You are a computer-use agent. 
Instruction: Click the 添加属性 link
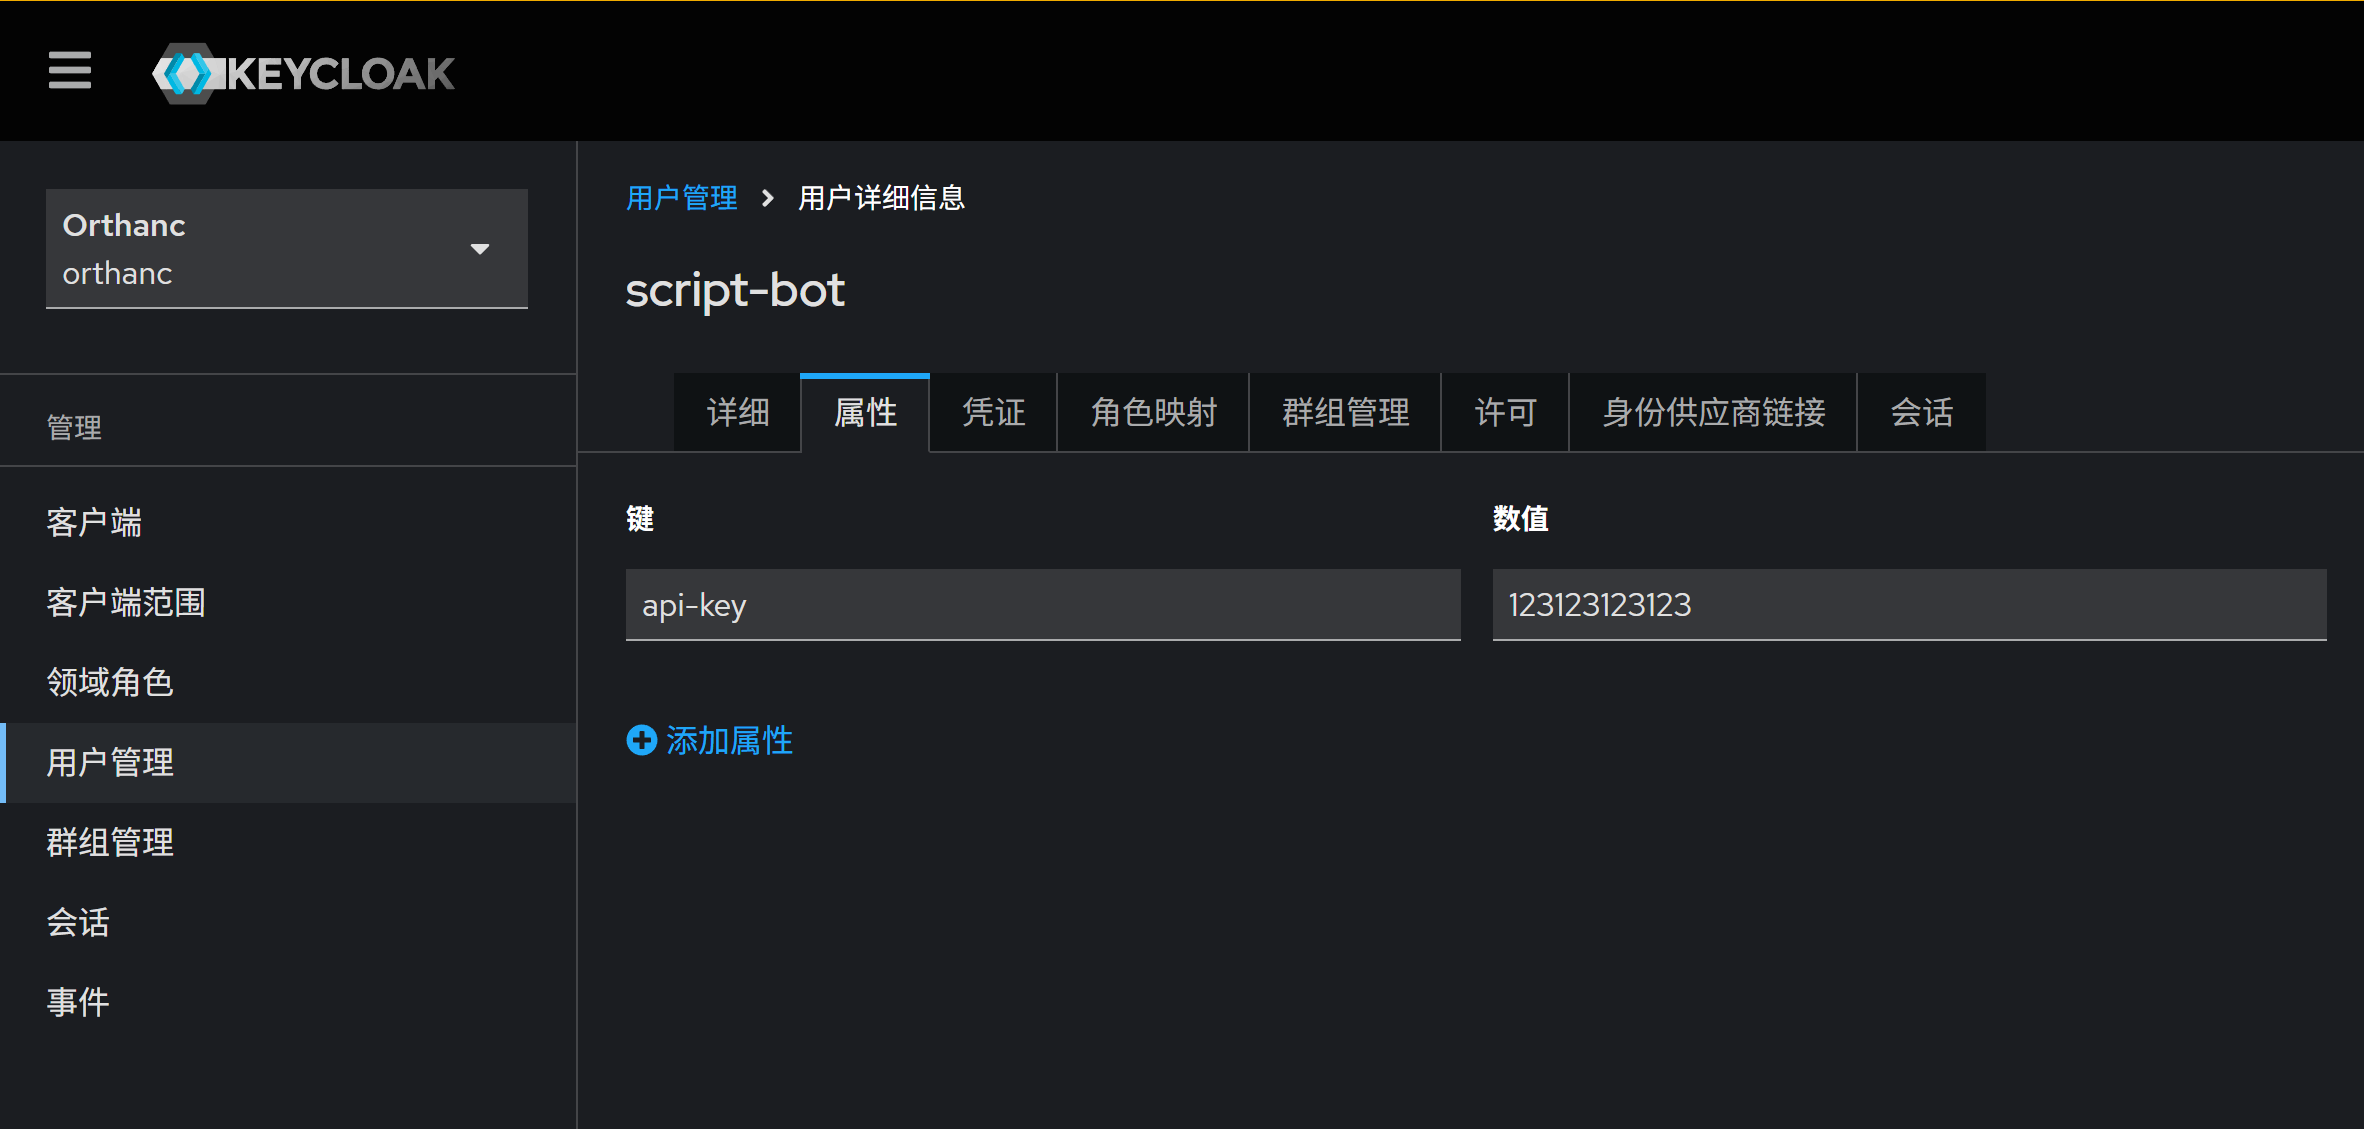coord(729,740)
